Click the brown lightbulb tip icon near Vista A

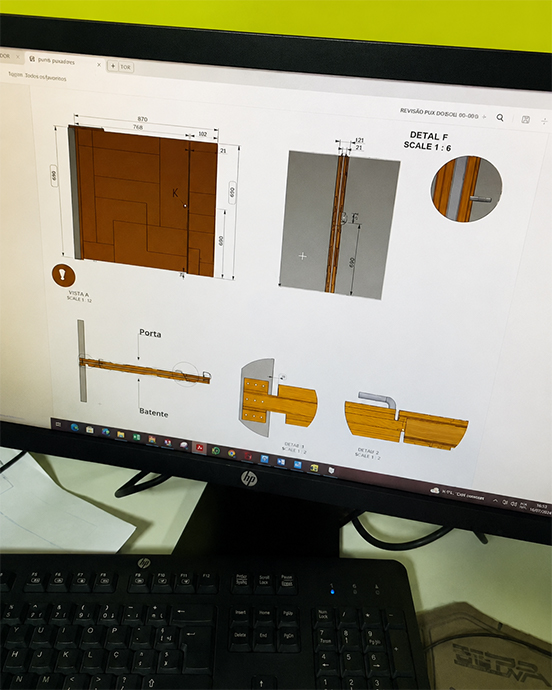[x=63, y=275]
